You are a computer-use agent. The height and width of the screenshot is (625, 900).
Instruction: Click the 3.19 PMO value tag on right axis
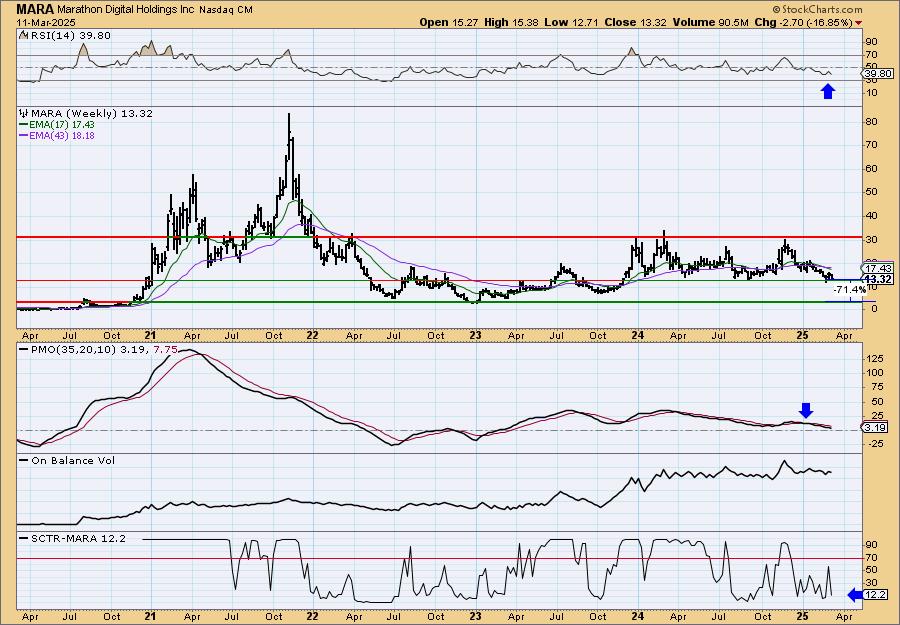point(875,428)
